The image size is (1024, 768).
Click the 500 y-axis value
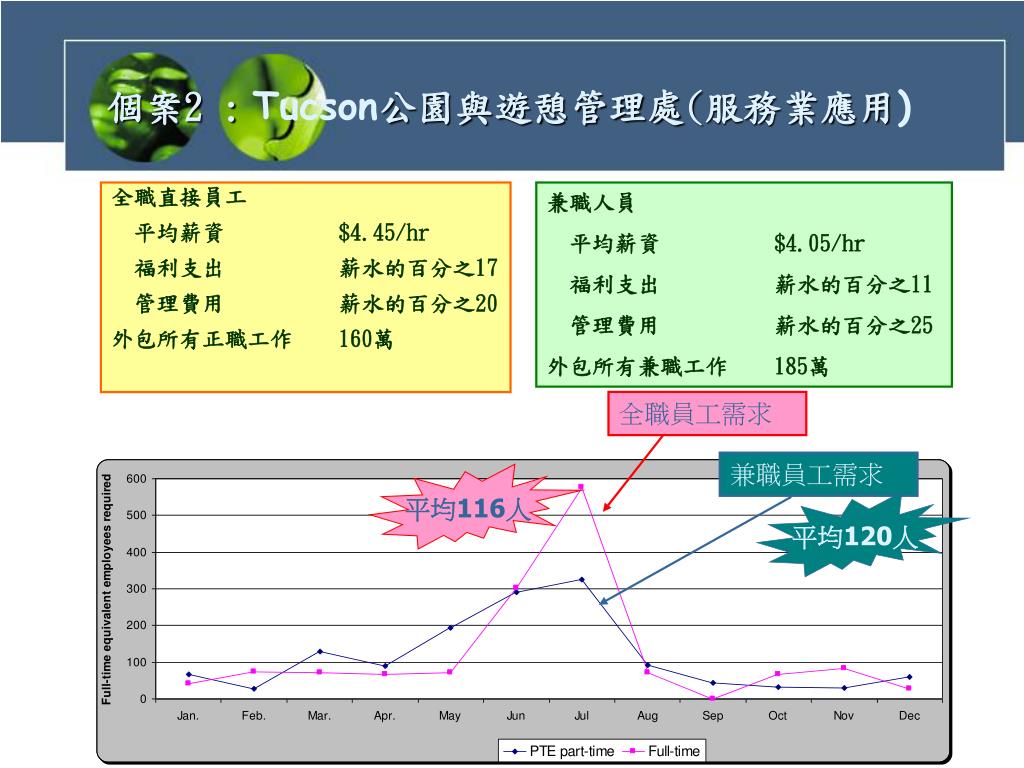(136, 515)
